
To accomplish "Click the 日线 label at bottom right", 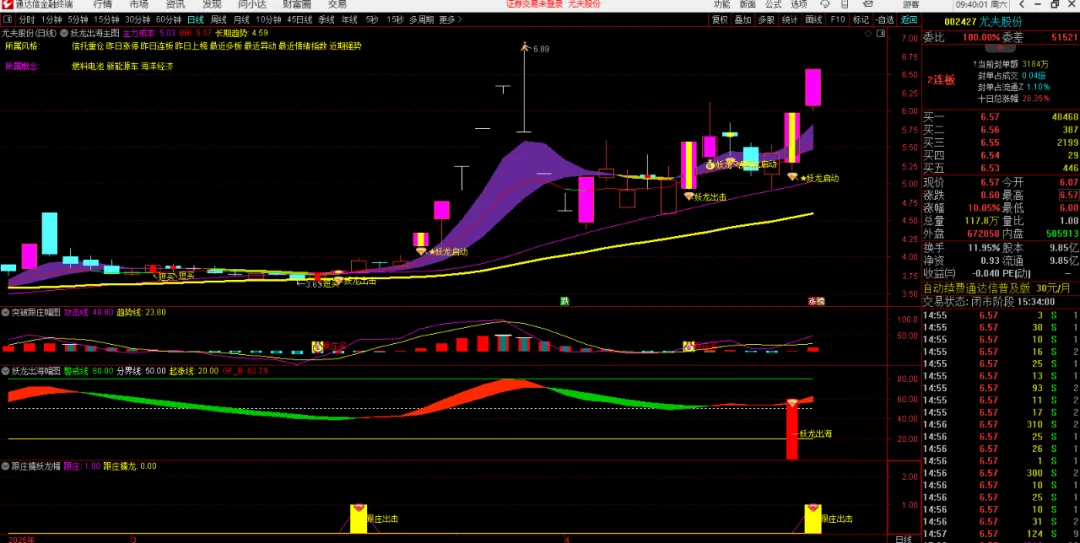I will coord(904,538).
